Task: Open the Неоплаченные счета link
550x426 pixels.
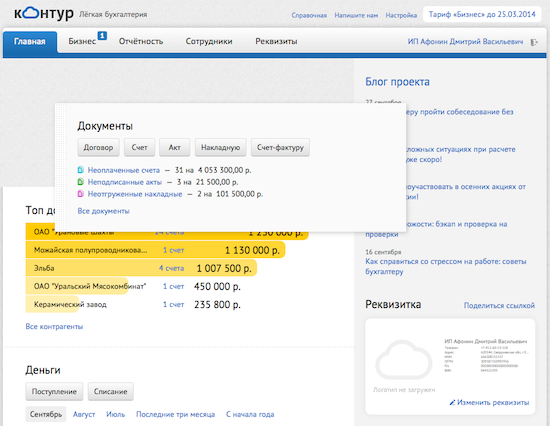Action: (x=123, y=170)
